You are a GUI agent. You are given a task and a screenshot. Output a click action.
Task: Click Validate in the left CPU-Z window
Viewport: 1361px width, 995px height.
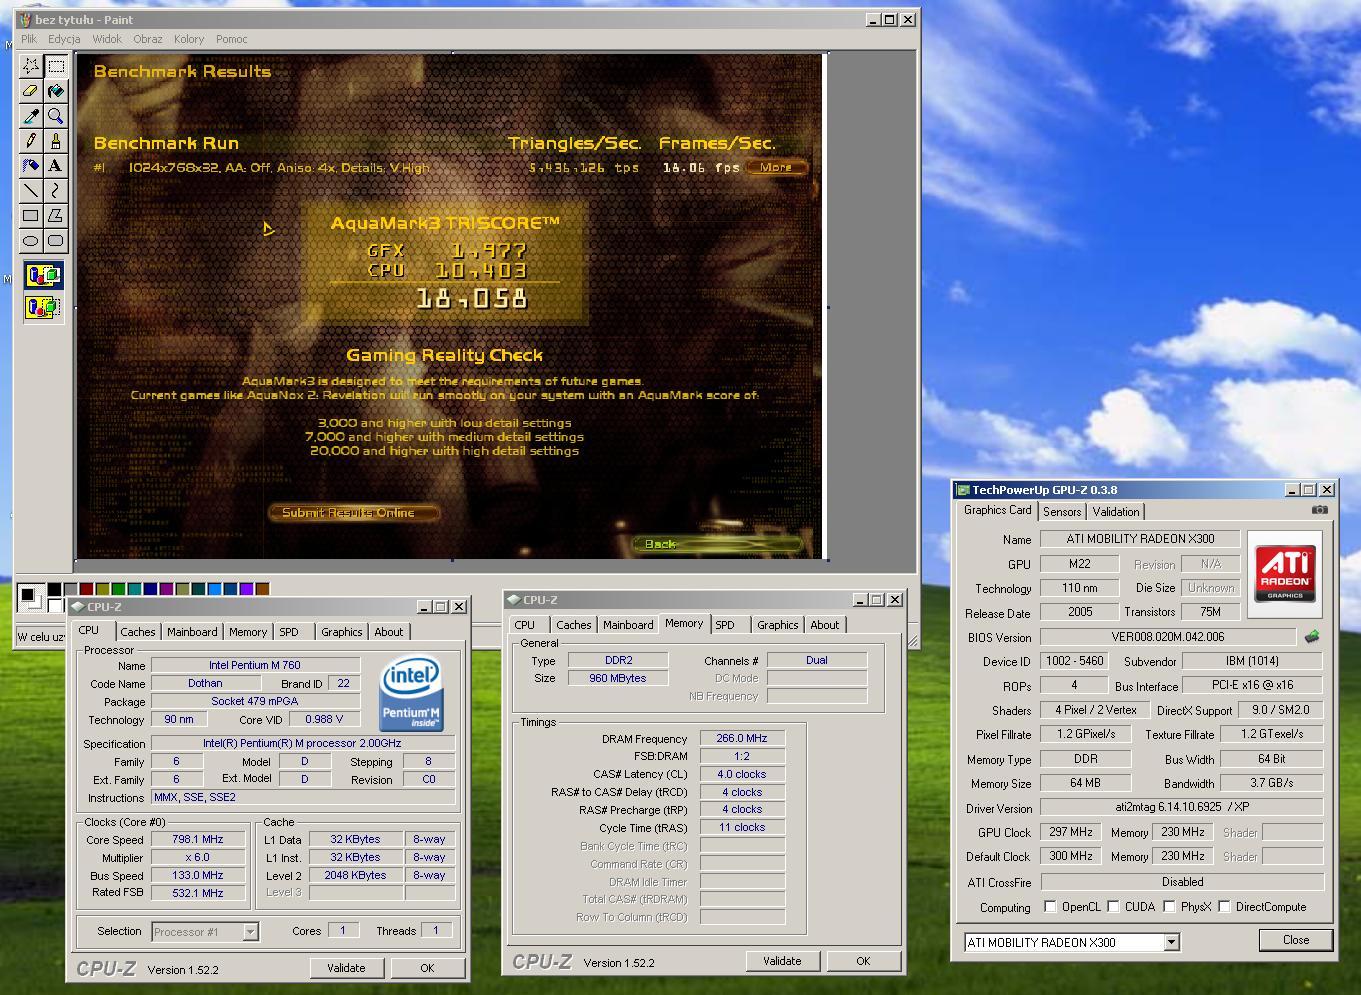click(346, 968)
